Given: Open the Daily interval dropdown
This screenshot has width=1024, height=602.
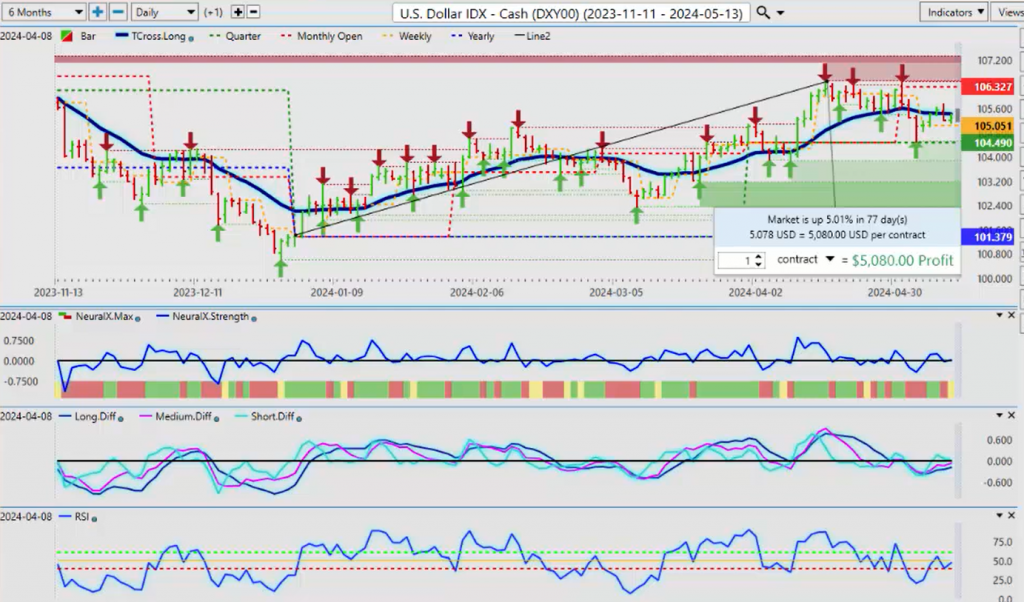Looking at the screenshot, I should [x=164, y=12].
